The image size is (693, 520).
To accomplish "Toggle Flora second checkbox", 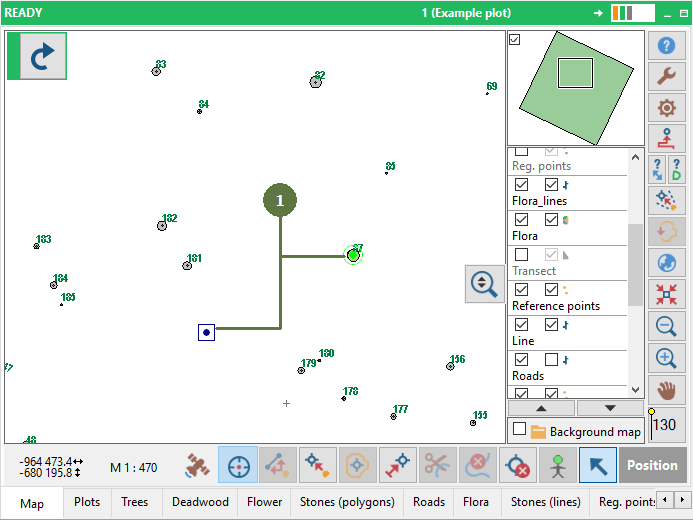I will [x=551, y=219].
